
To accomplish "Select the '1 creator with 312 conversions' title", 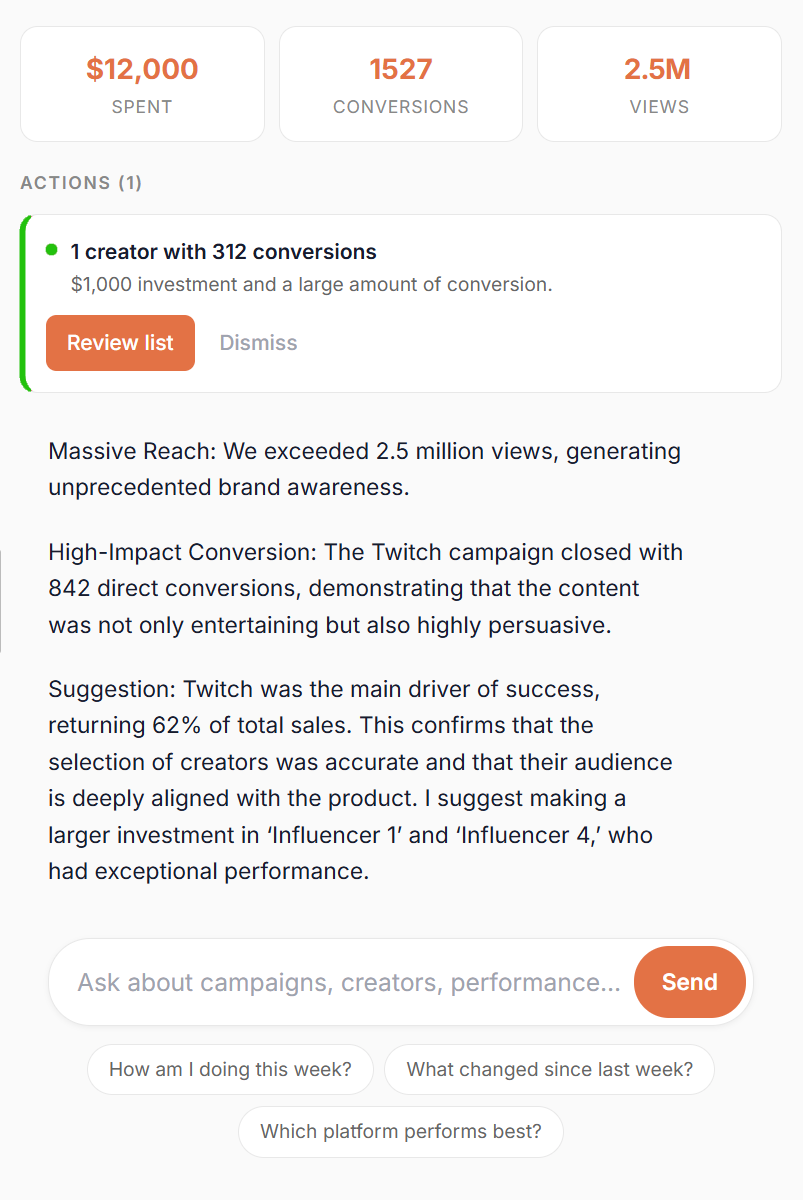I will click(223, 252).
